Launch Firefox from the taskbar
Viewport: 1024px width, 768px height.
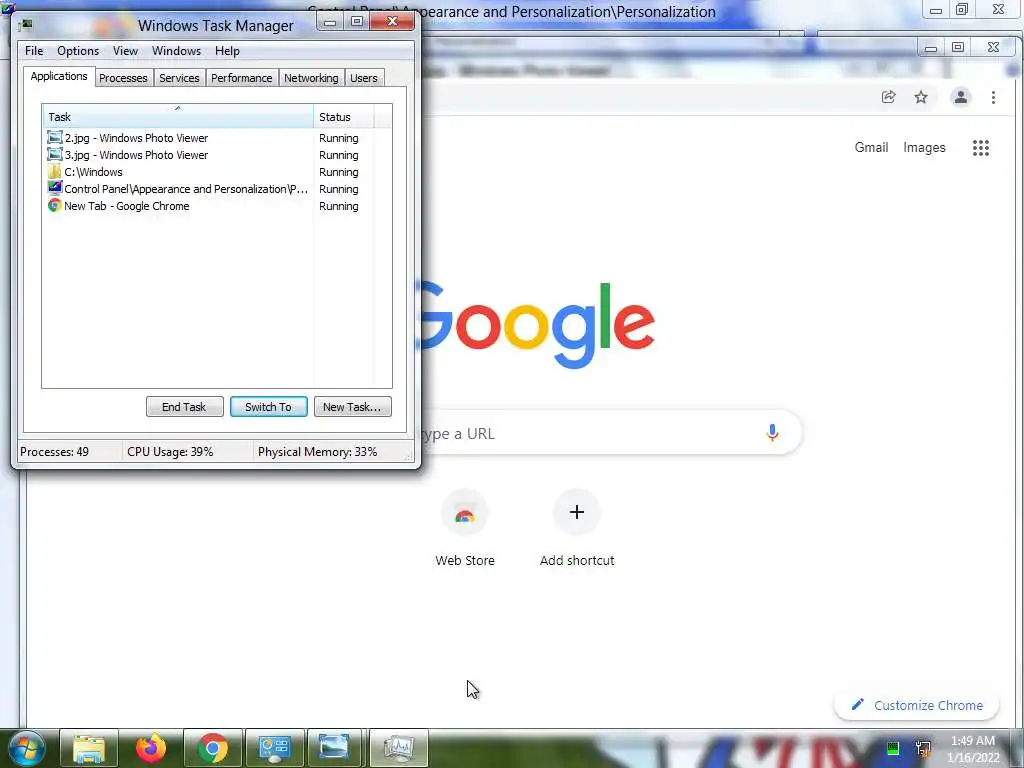(x=151, y=748)
